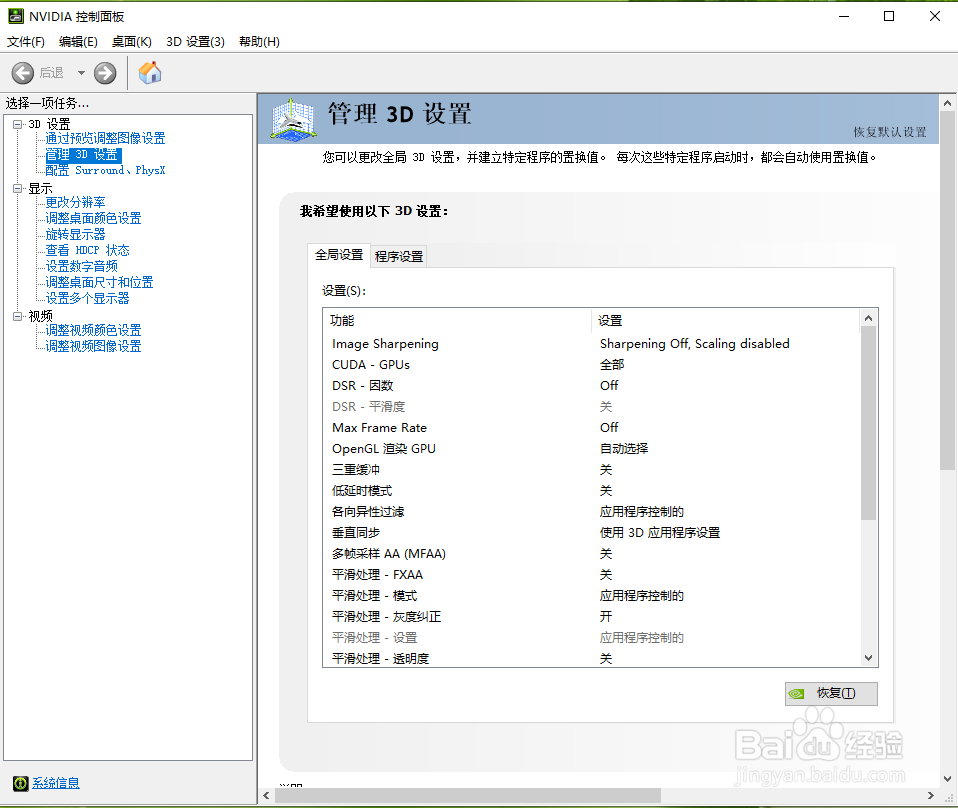
Task: Collapse the 3D 设置 tree node
Action: (18, 124)
